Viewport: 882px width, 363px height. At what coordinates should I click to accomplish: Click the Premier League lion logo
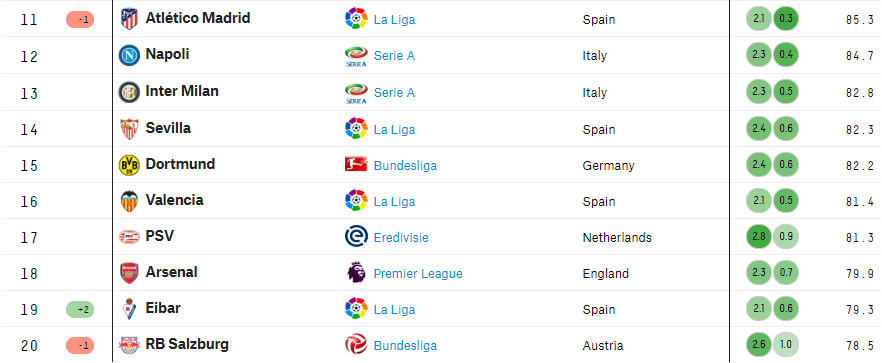tap(356, 273)
